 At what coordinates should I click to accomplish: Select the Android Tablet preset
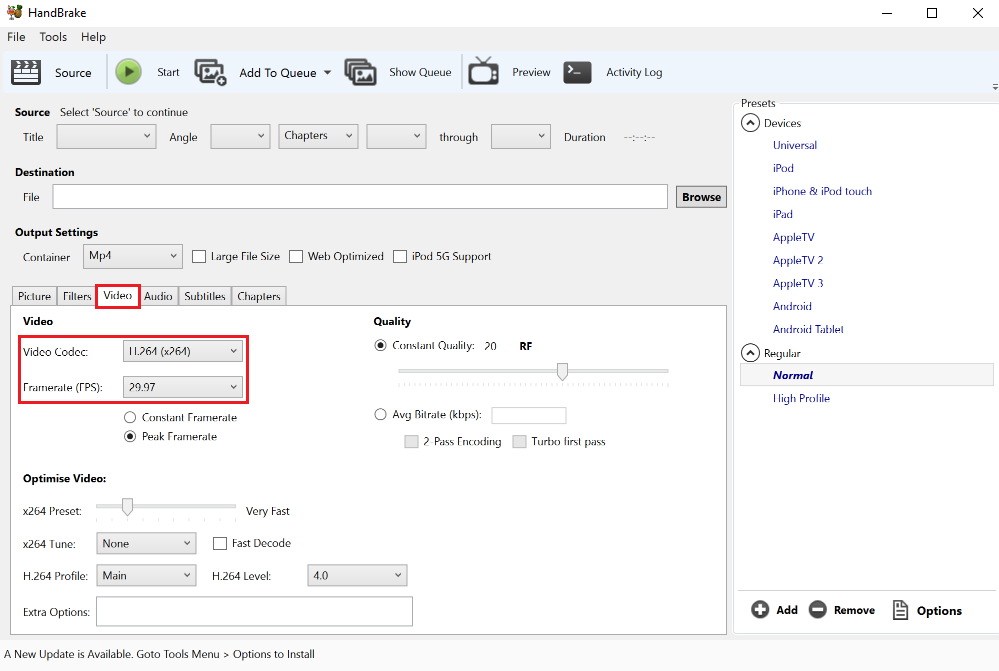(808, 329)
